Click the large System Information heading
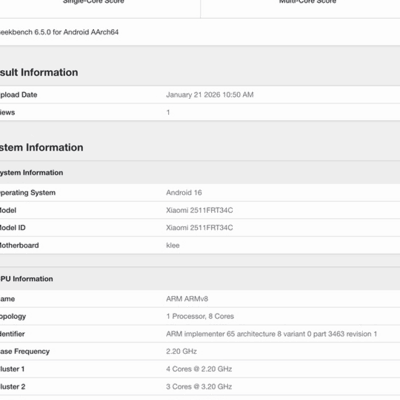 42,147
